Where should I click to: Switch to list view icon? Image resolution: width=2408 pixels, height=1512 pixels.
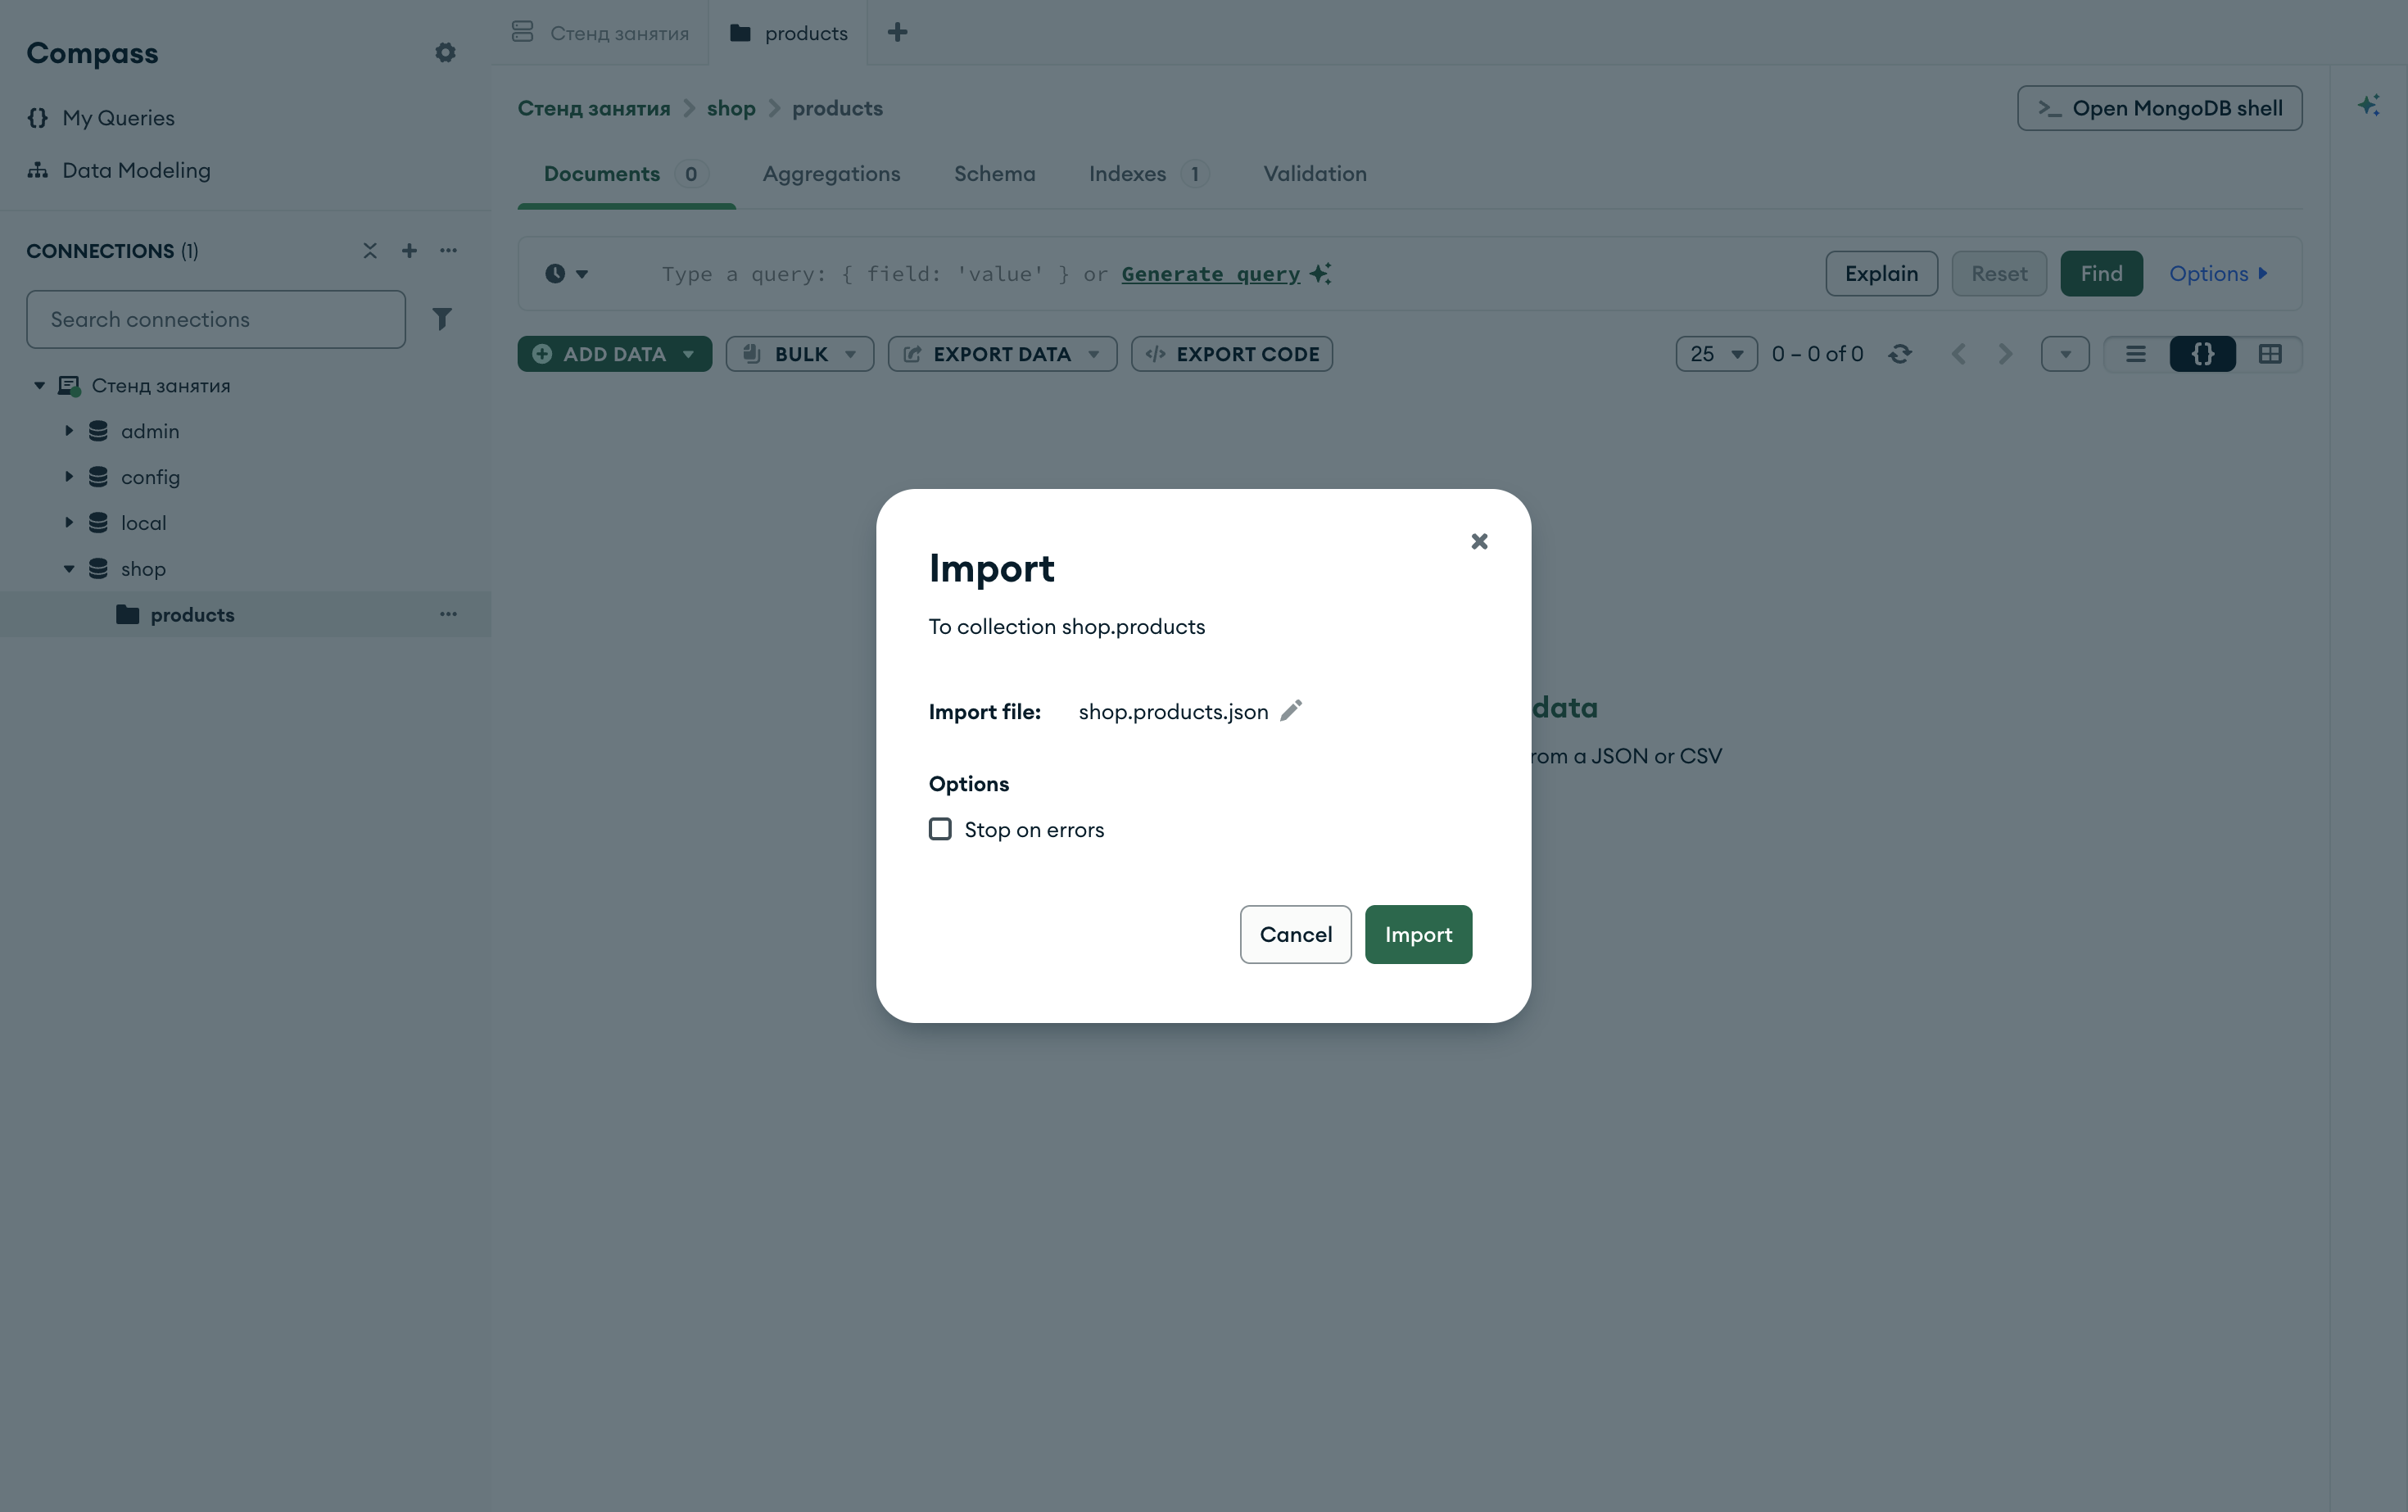(x=2136, y=354)
